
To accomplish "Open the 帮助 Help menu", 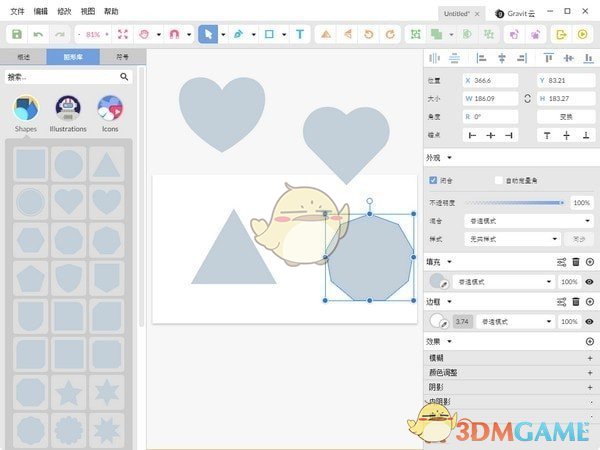I will pos(111,11).
